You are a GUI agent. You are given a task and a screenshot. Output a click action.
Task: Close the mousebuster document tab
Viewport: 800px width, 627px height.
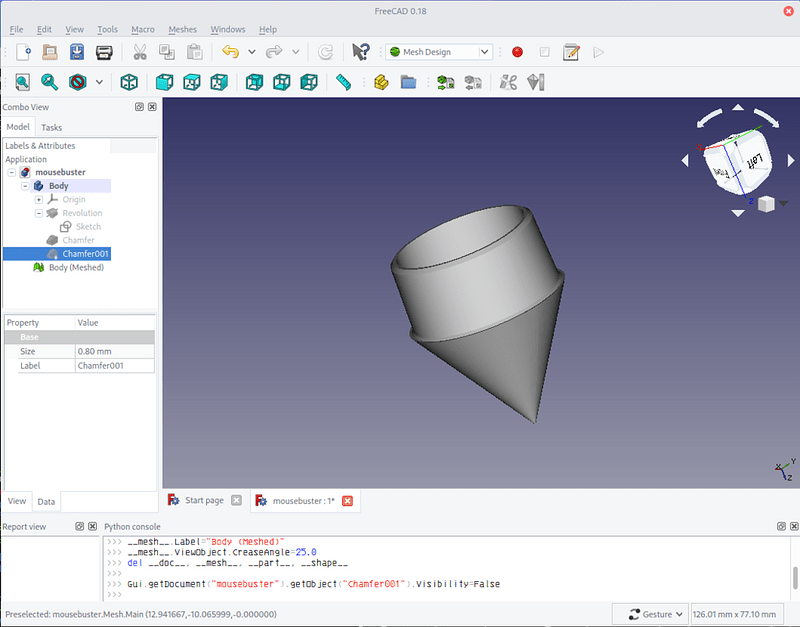coord(347,501)
